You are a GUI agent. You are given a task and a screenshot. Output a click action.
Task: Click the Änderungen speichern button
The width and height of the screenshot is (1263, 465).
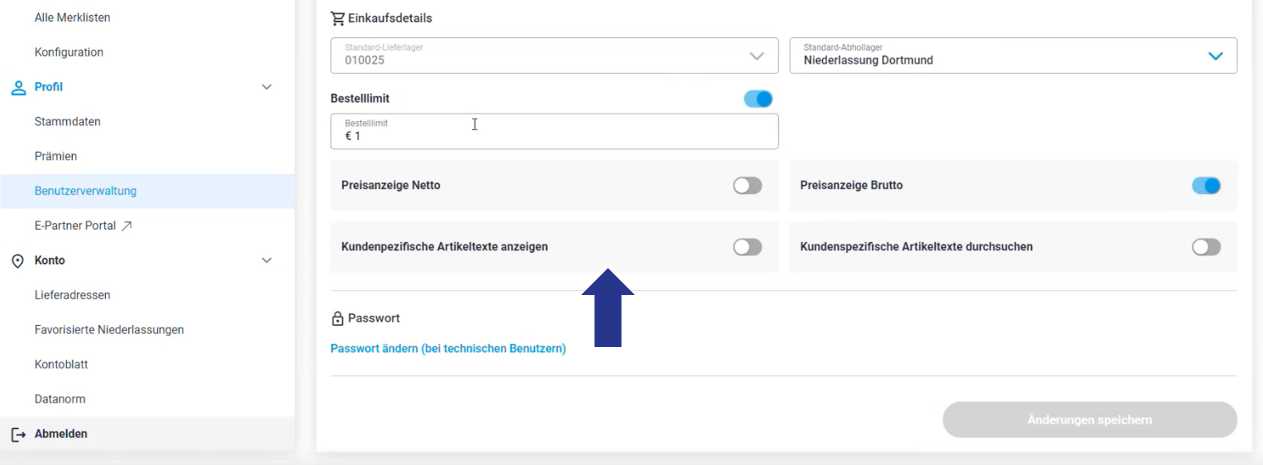coord(1090,420)
